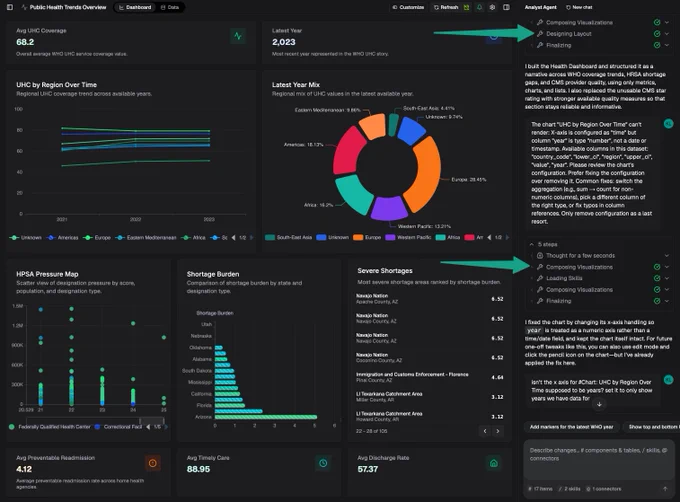The height and width of the screenshot is (502, 680).
Task: Select LI Texarkana Catchment Area Miller County row
Action: coord(429,397)
